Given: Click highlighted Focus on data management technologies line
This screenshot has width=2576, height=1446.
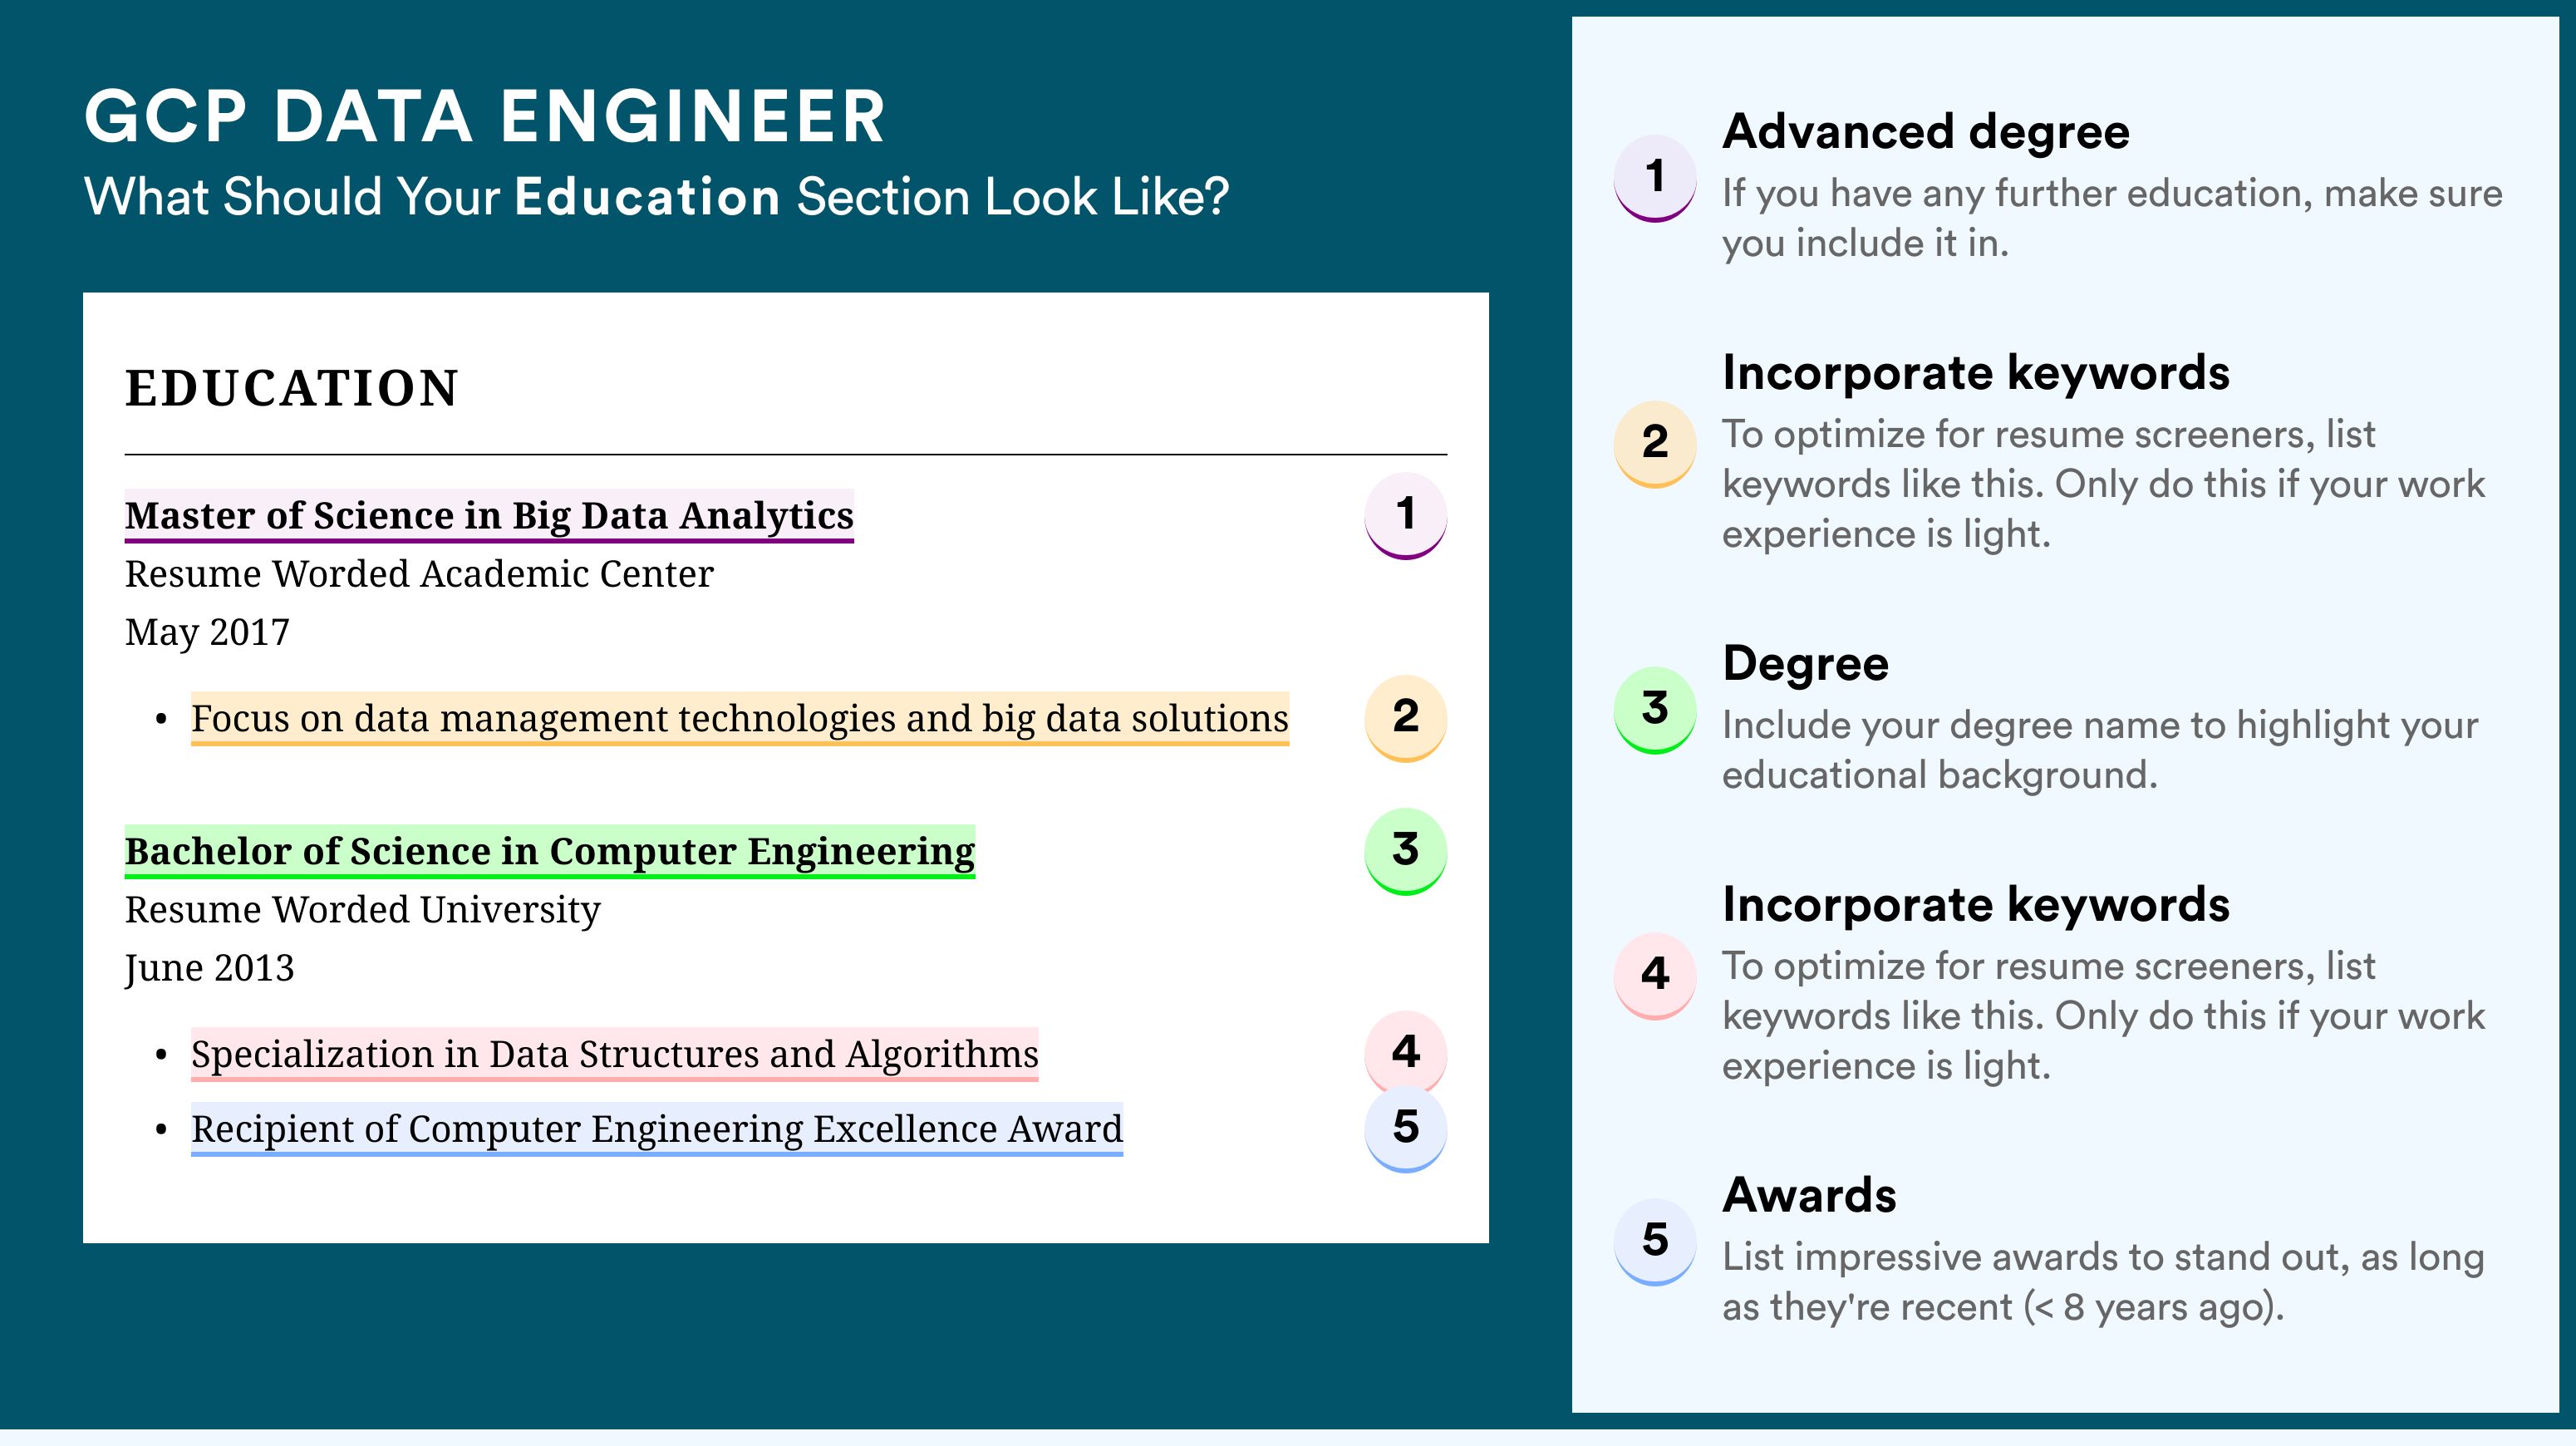Looking at the screenshot, I should click(740, 718).
